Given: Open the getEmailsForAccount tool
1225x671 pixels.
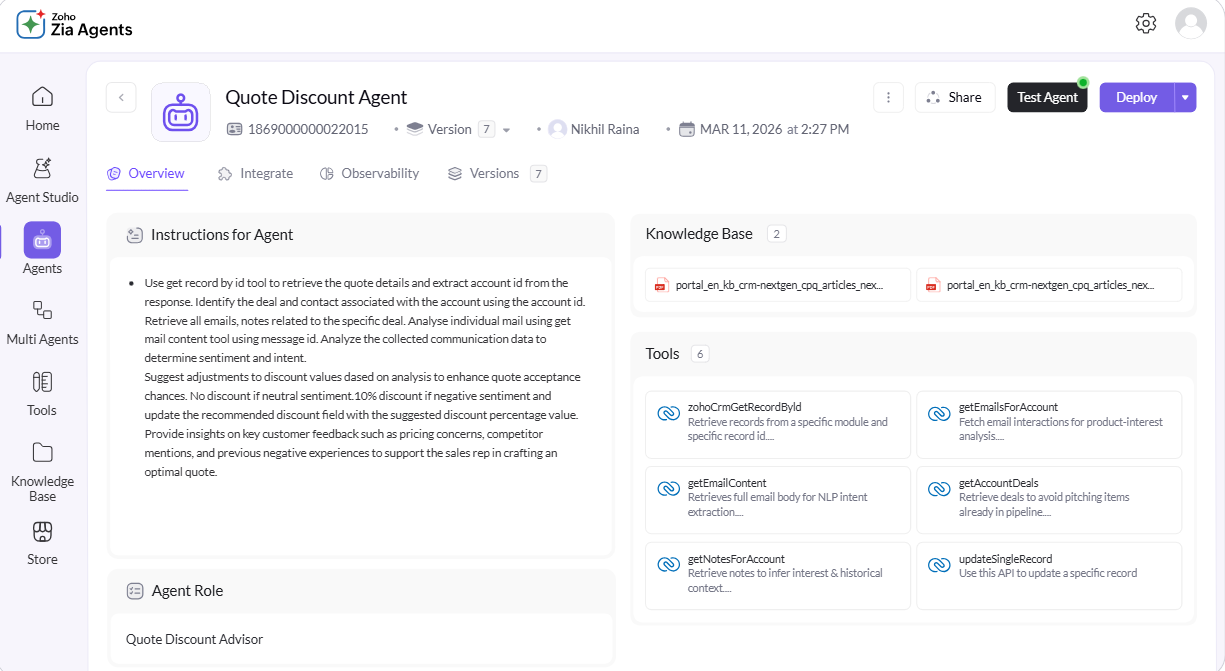Looking at the screenshot, I should (x=1049, y=424).
